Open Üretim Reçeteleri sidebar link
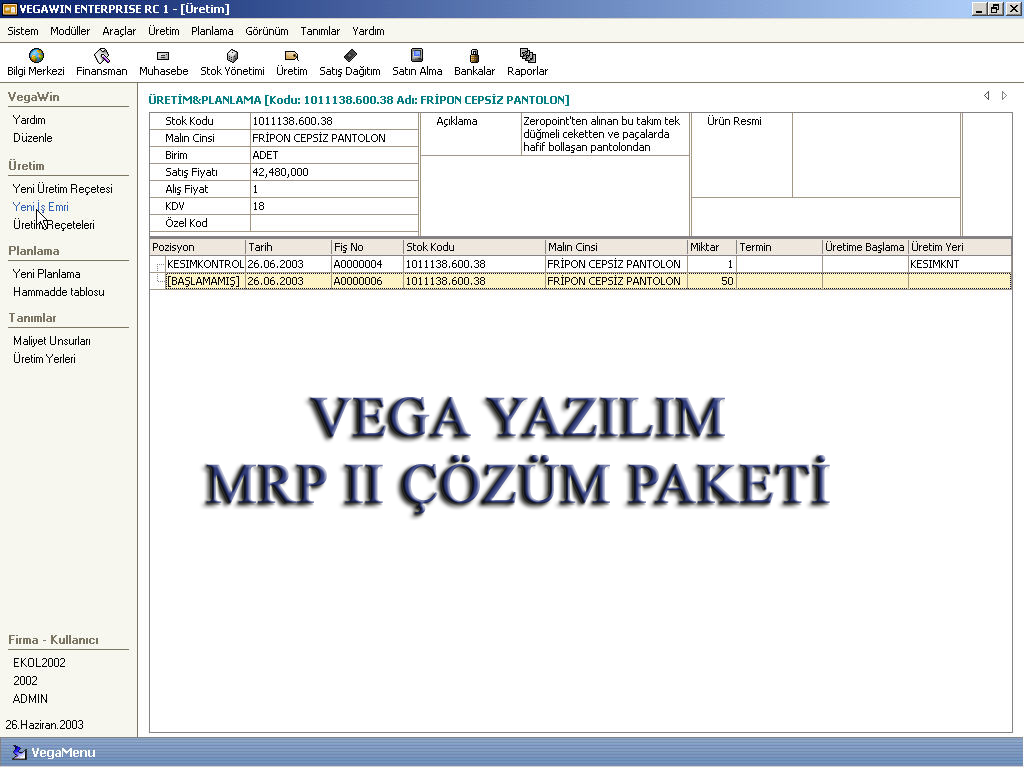Screen dimensions: 1024x768 tap(54, 225)
